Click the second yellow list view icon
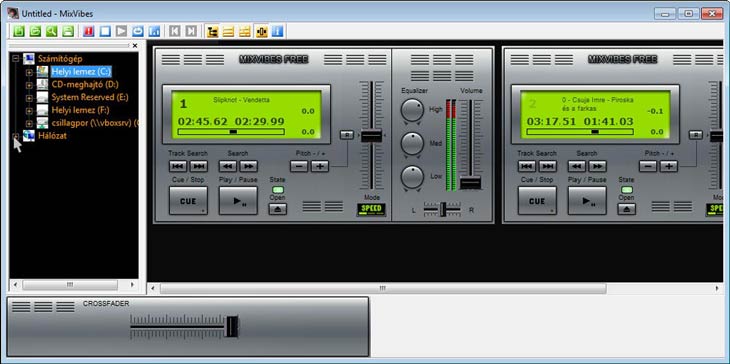This screenshot has width=730, height=364. click(x=244, y=31)
